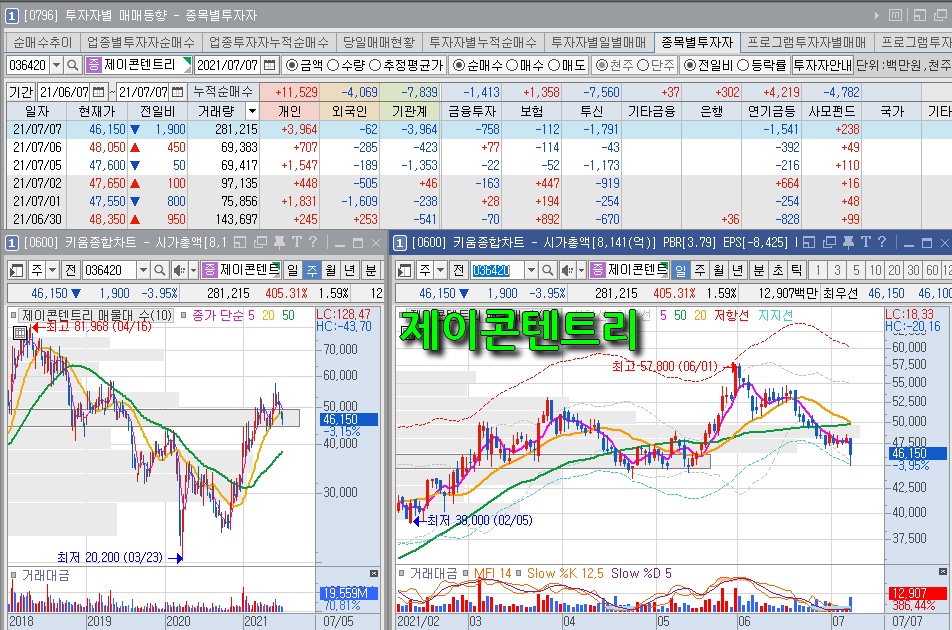Close the 거래대금 indicator pane in right chart
This screenshot has height=630, width=952.
pos(942,572)
